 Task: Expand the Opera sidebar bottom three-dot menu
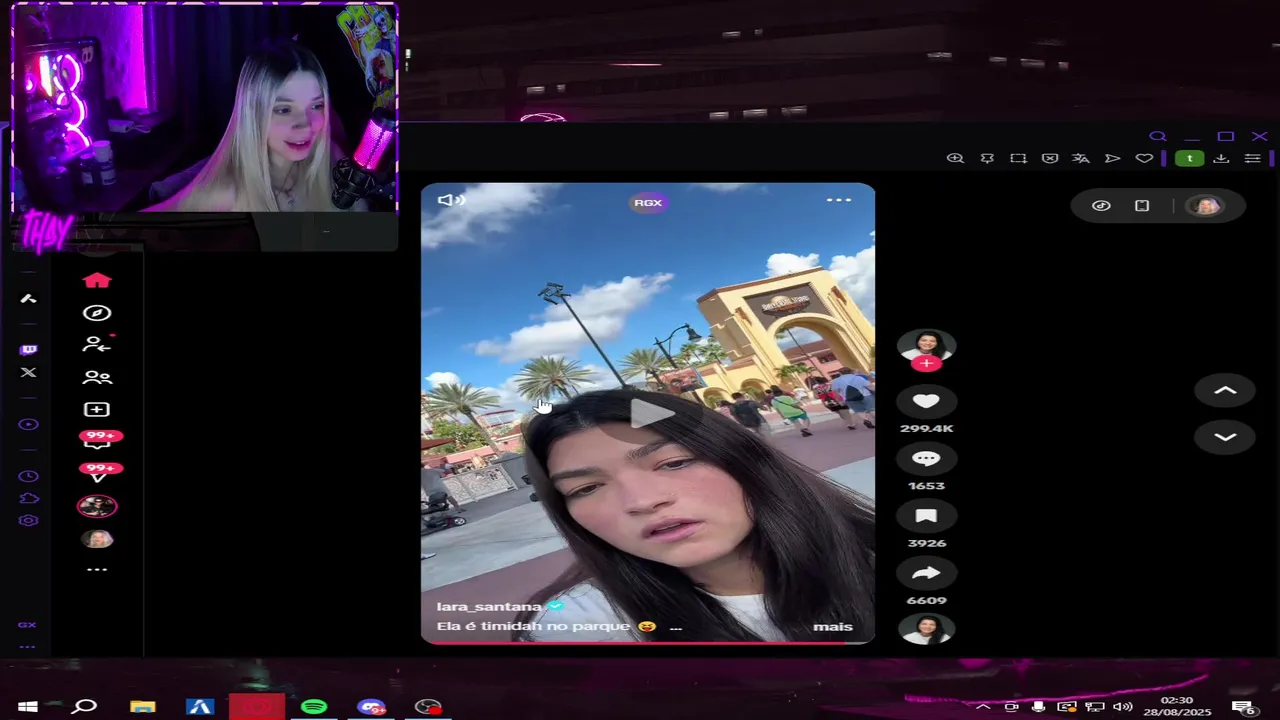(27, 646)
